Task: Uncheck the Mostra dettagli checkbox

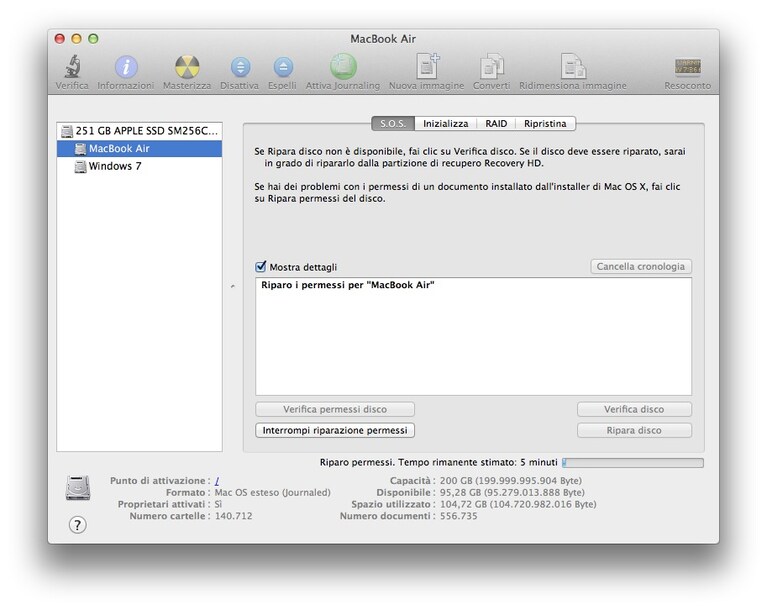Action: pos(261,267)
